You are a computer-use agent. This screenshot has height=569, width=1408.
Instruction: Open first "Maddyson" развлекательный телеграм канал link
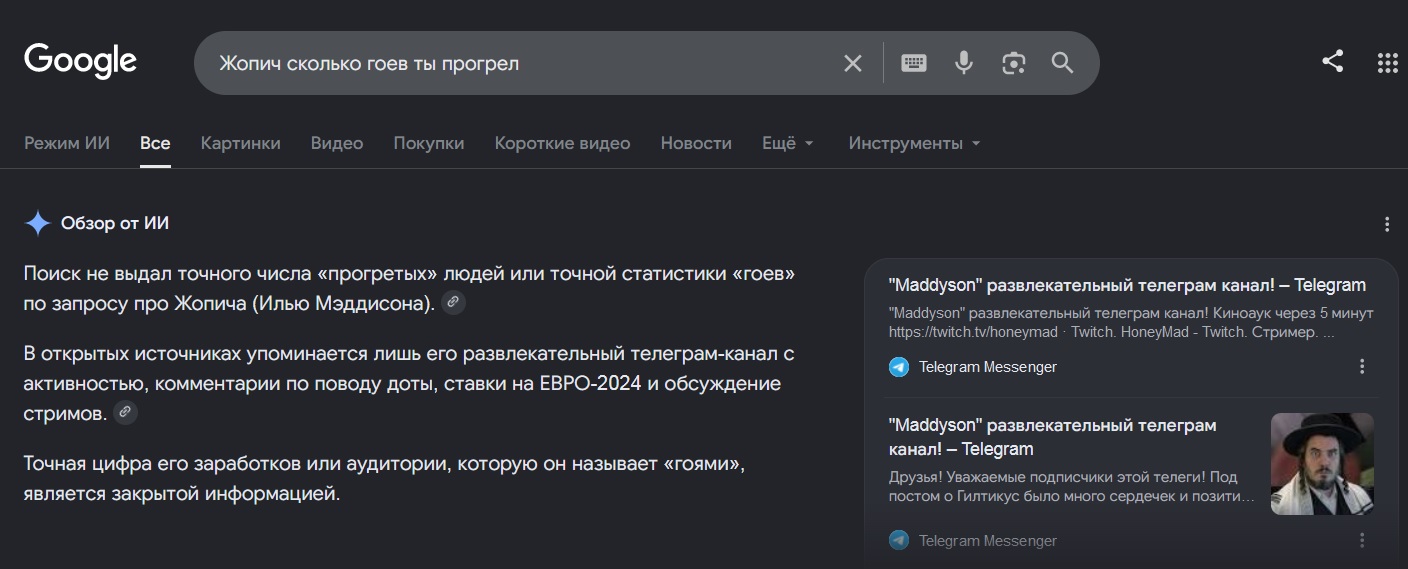(1127, 285)
